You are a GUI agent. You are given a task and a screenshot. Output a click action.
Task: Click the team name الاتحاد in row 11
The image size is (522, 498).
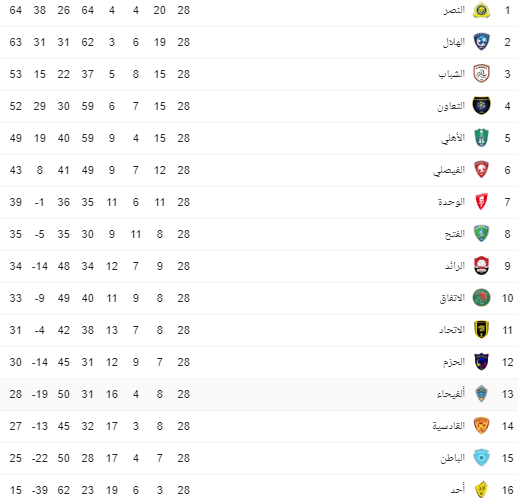point(452,330)
